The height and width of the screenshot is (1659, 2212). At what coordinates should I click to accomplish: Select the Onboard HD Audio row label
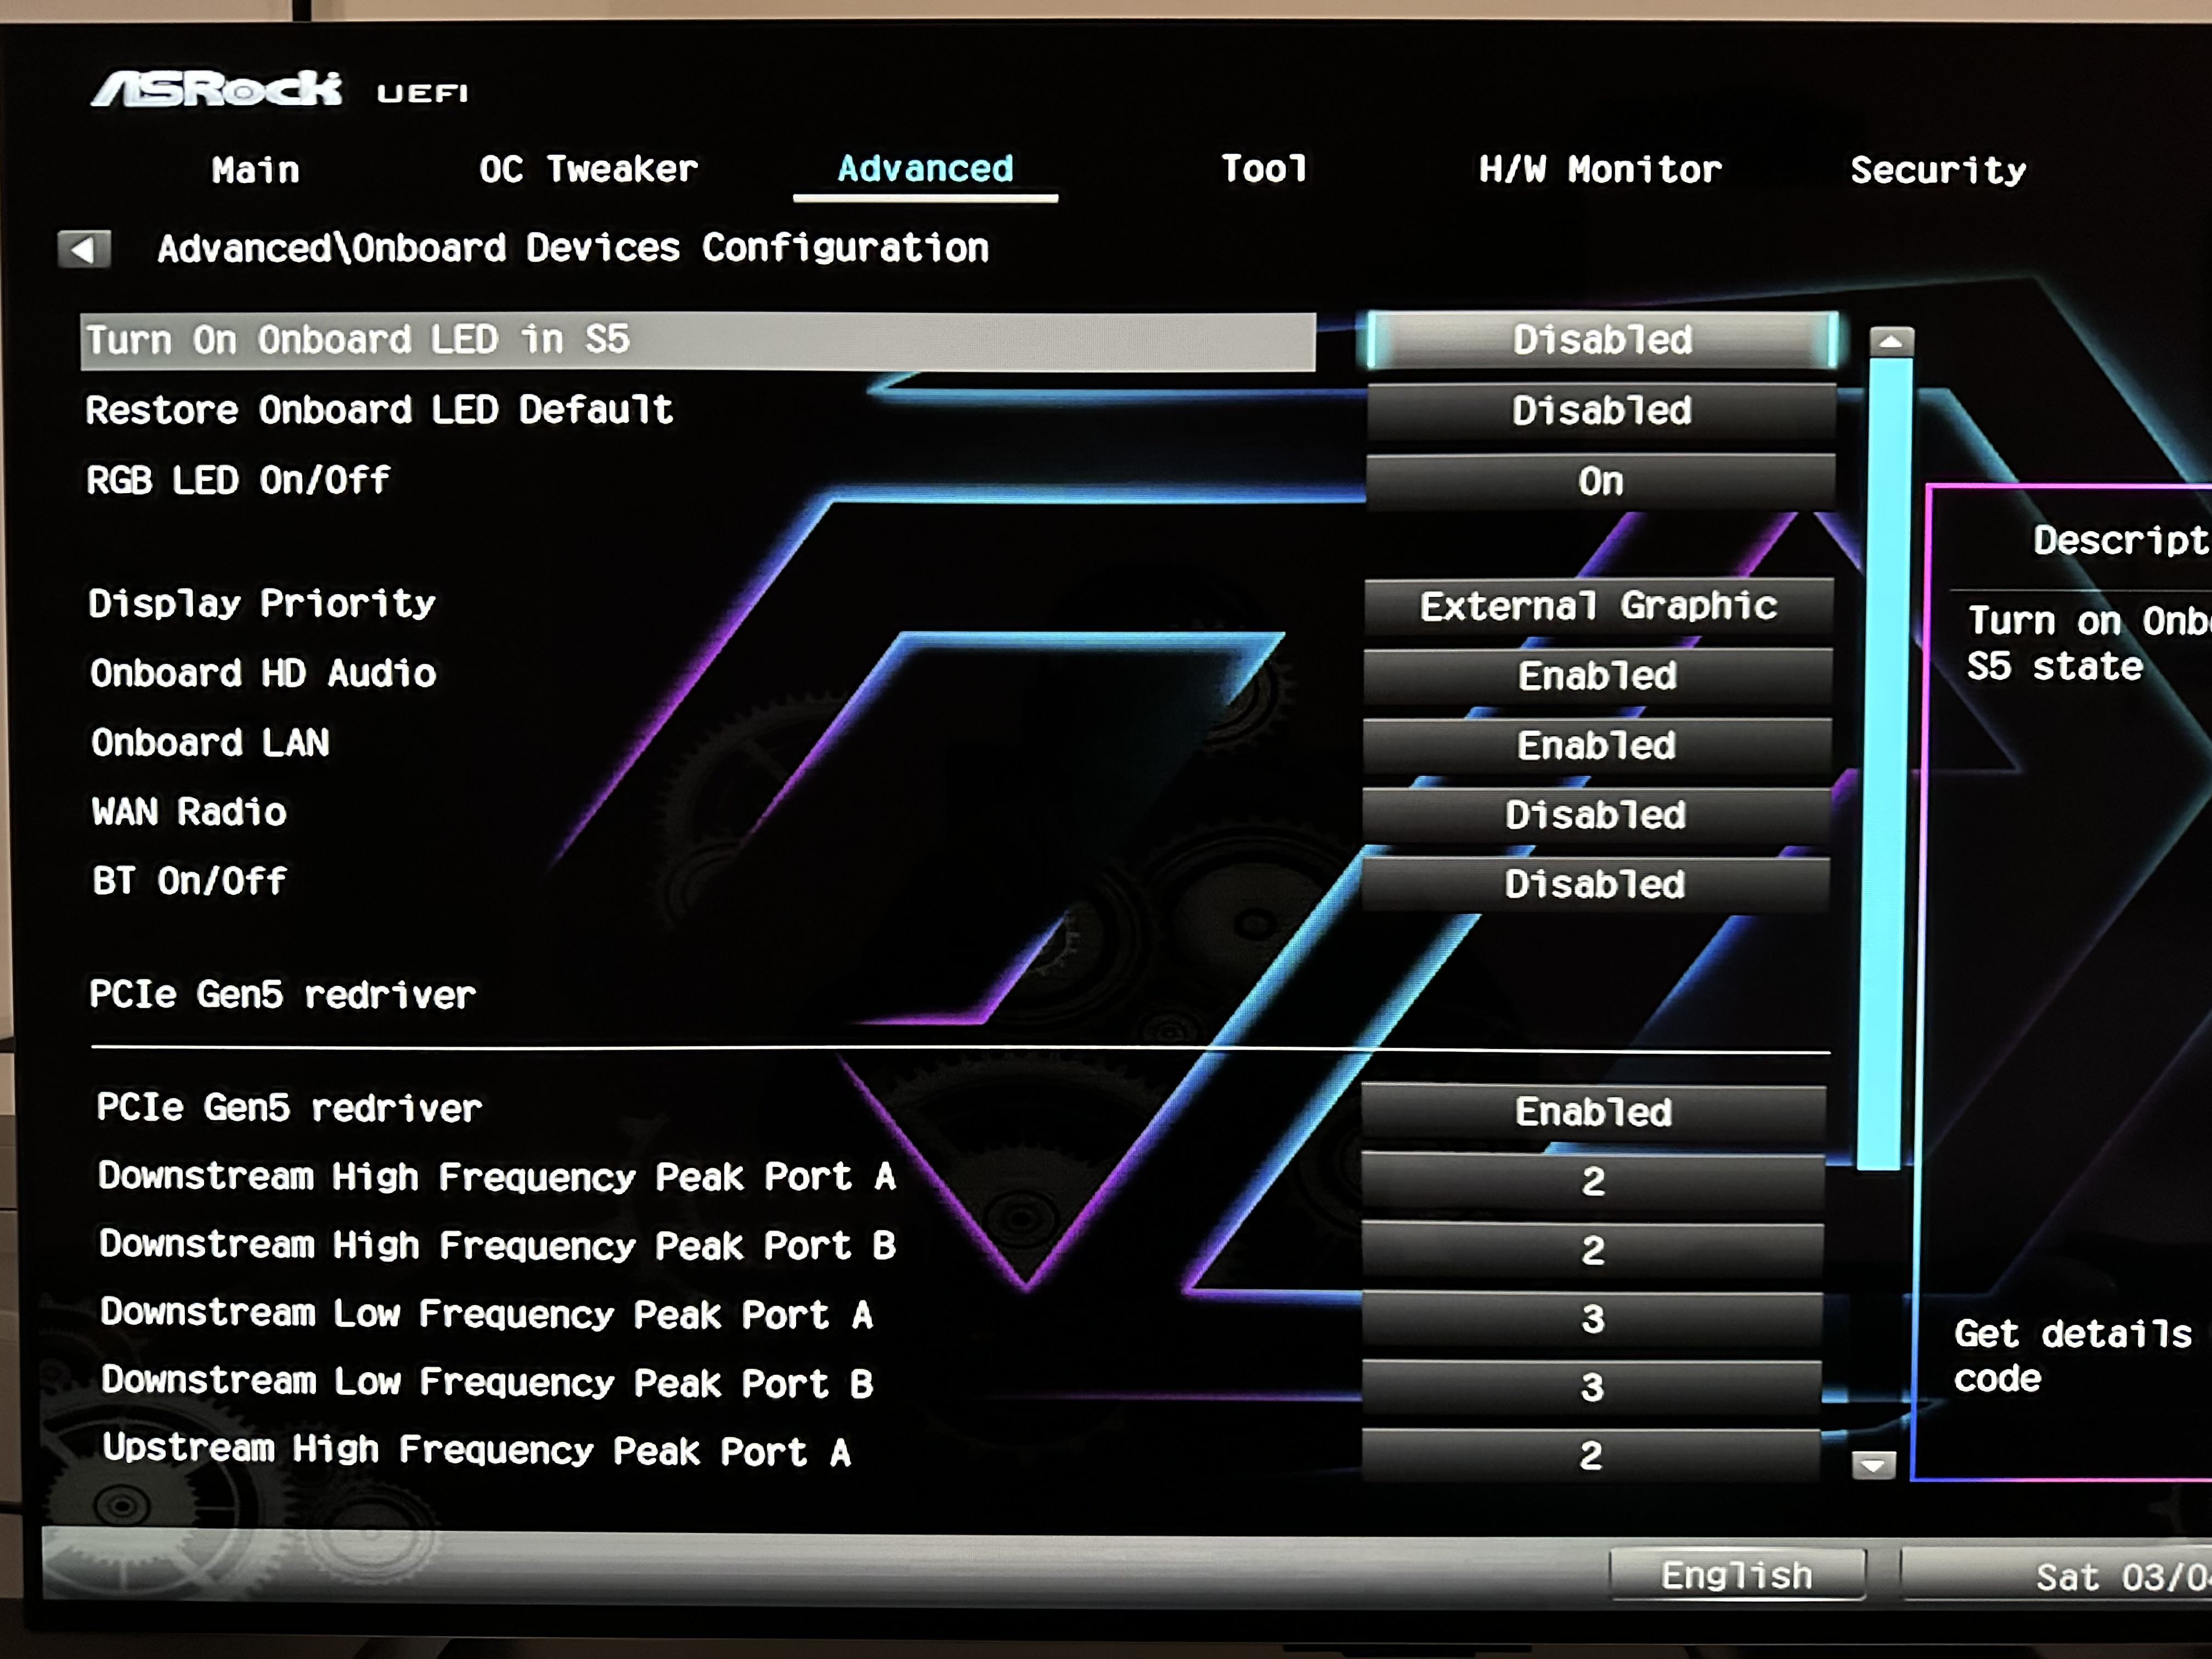tap(263, 673)
